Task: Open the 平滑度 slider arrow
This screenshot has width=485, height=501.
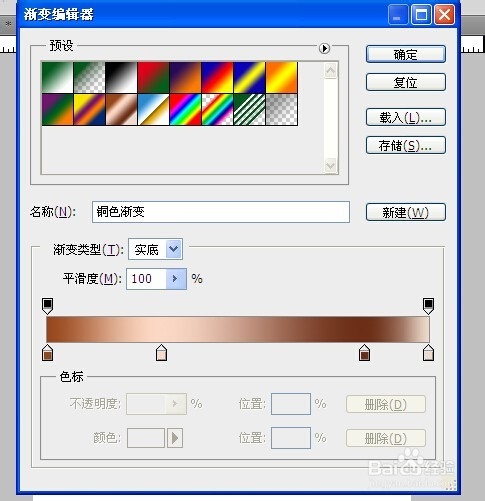Action: (x=176, y=279)
